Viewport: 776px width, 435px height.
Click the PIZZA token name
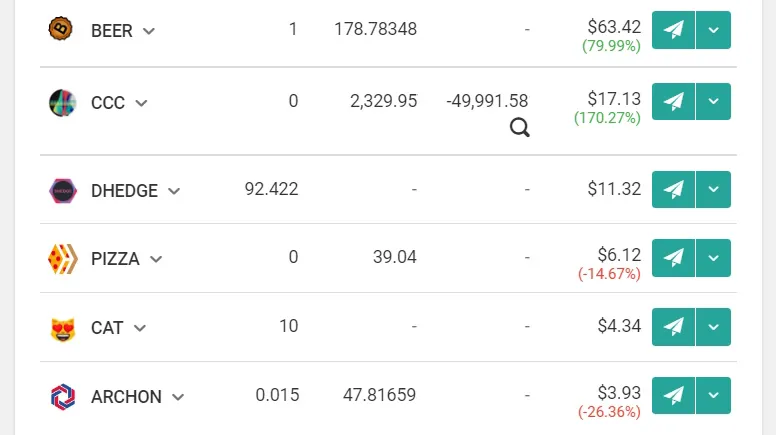[115, 259]
